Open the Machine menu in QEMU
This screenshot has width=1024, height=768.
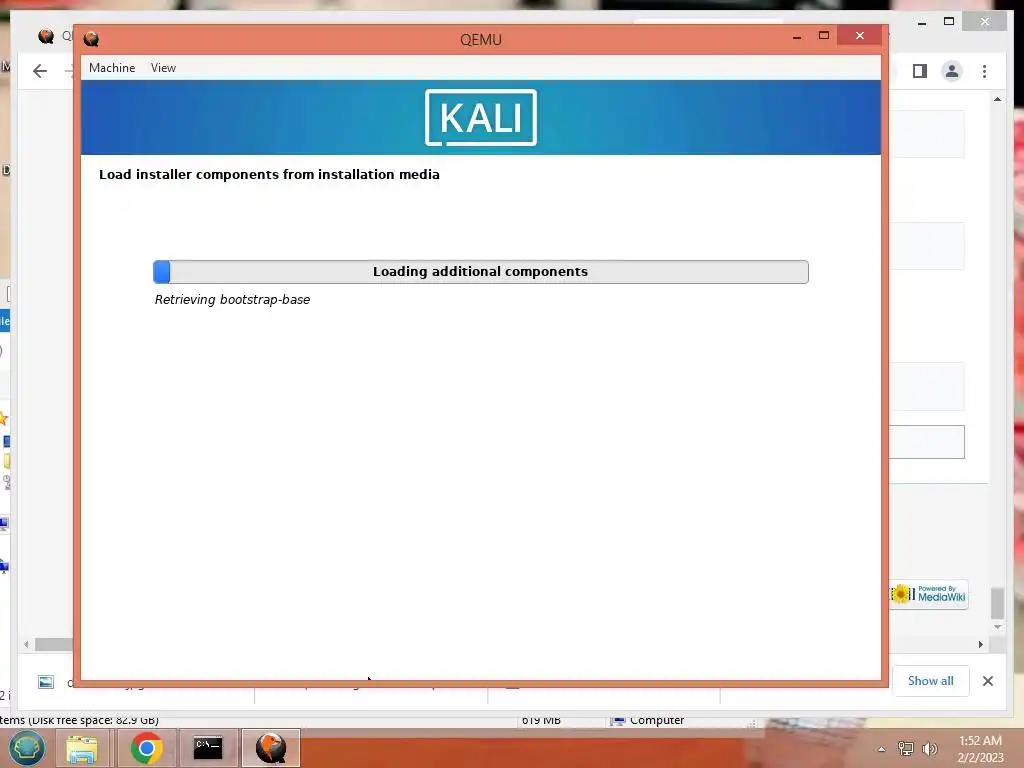[x=112, y=68]
